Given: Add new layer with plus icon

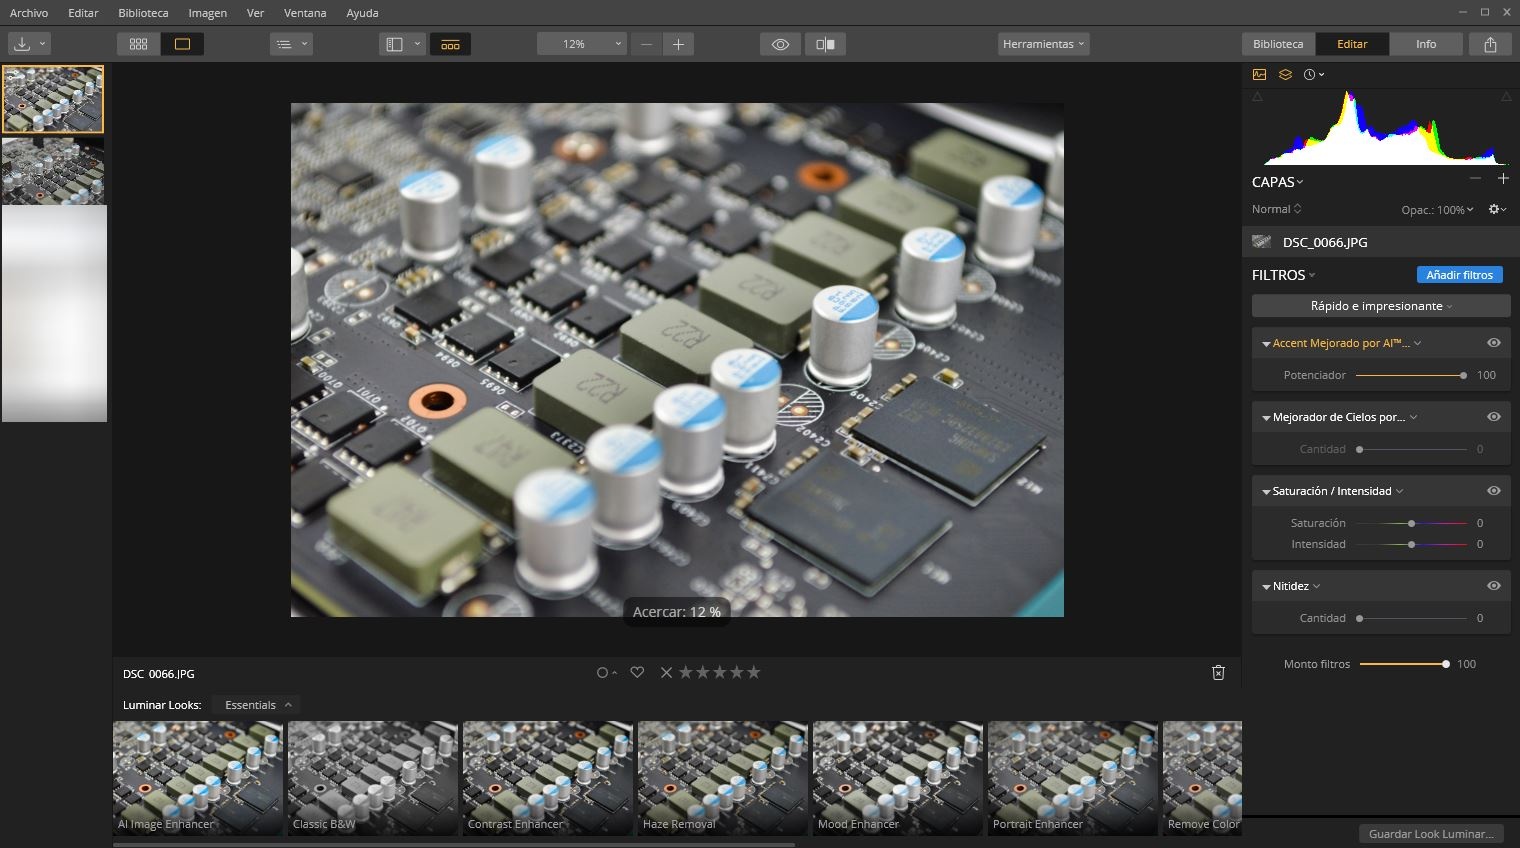Looking at the screenshot, I should pos(1502,179).
